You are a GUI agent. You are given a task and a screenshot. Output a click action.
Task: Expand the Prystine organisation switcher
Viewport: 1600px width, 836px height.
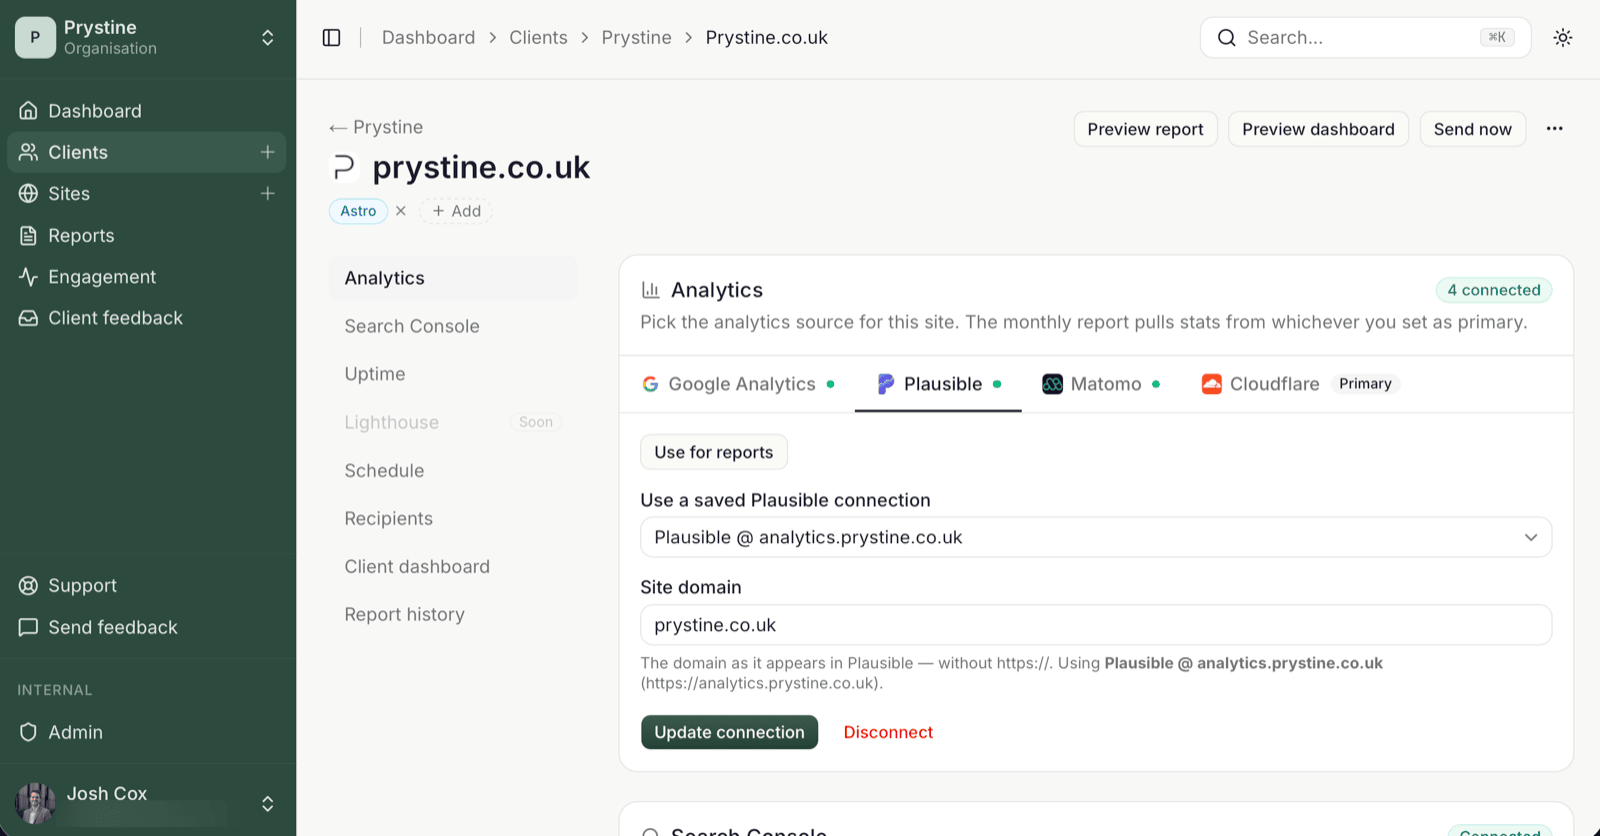click(267, 37)
